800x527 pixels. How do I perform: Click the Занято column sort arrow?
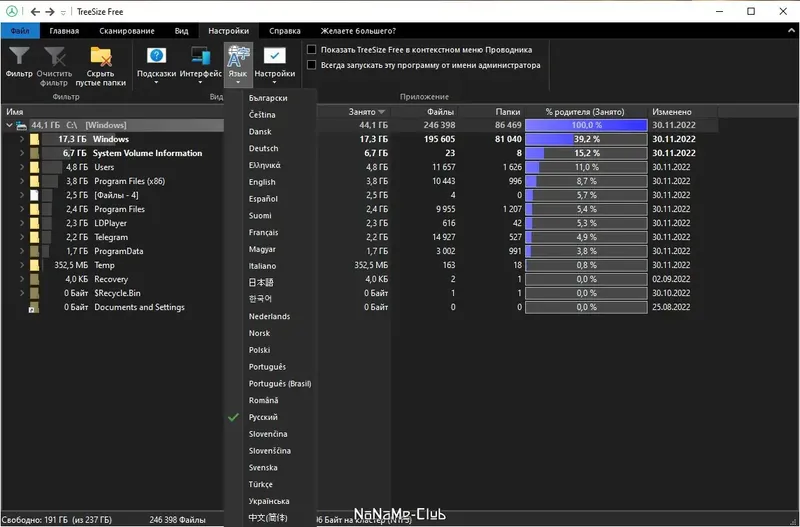tap(381, 112)
